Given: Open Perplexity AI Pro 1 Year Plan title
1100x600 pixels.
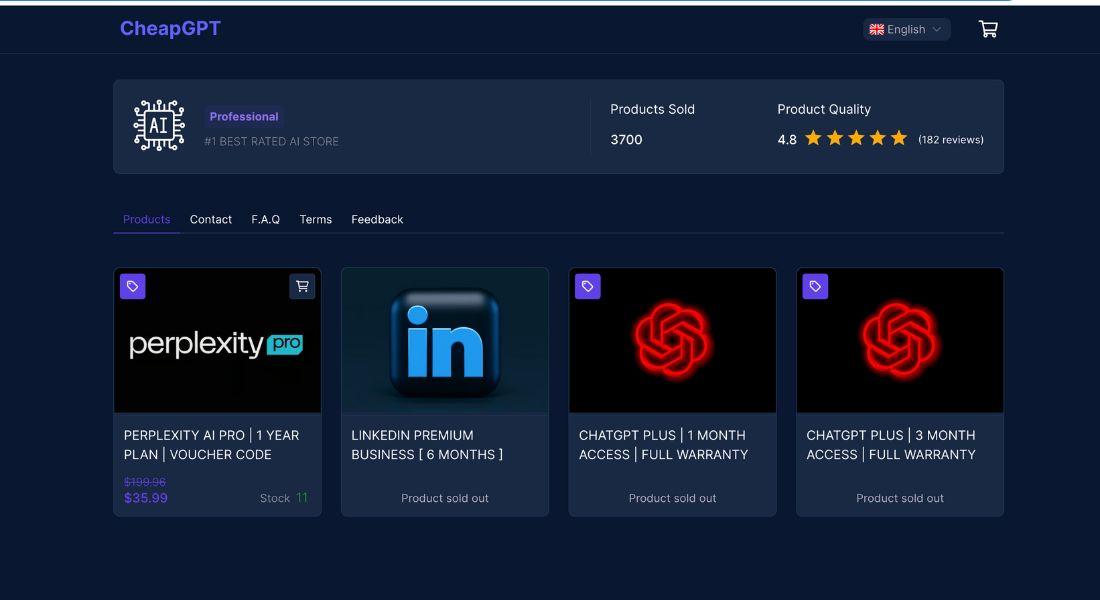Looking at the screenshot, I should coord(211,445).
